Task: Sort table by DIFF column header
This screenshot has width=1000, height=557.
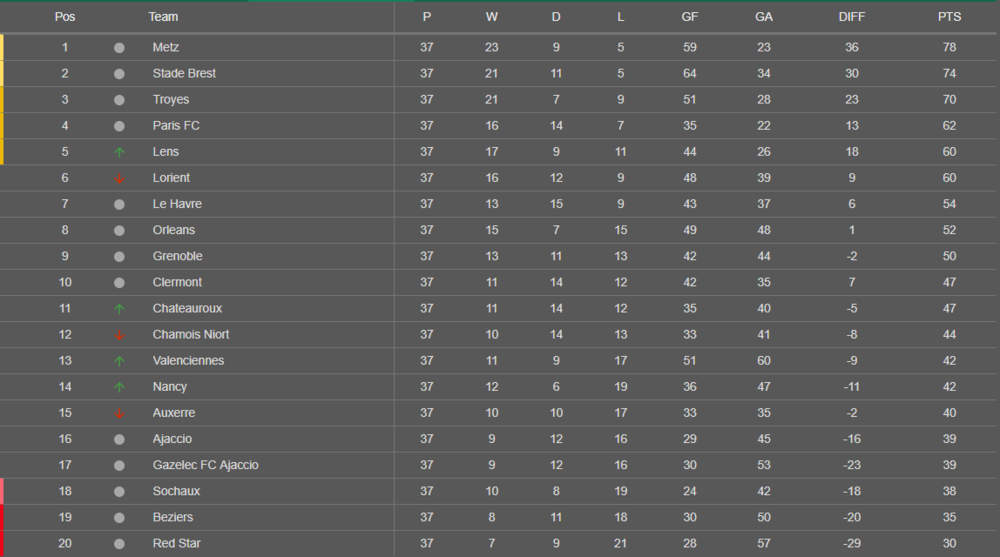Action: 851,17
